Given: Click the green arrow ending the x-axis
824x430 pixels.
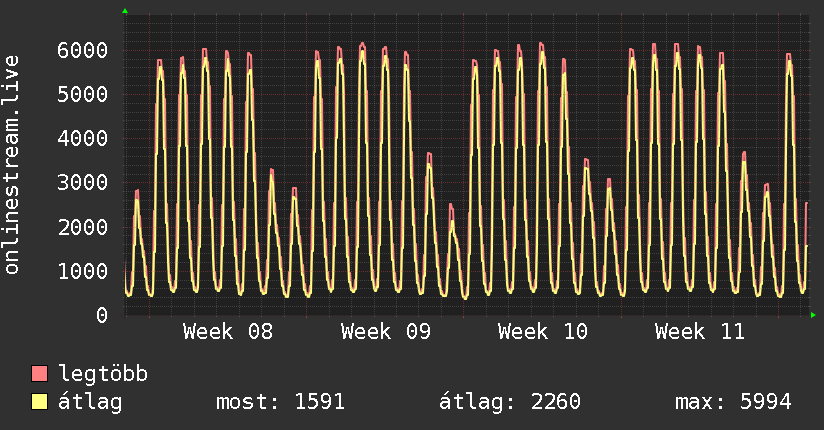Looking at the screenshot, I should pos(813,315).
